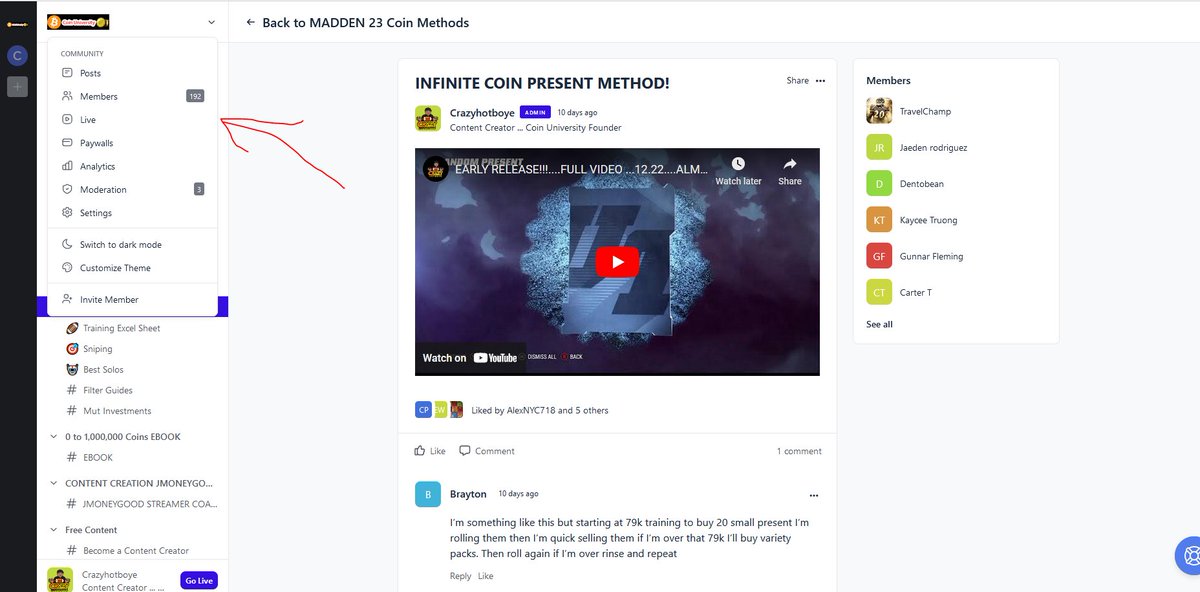
Task: Open the EBOOK space
Action: pos(97,457)
